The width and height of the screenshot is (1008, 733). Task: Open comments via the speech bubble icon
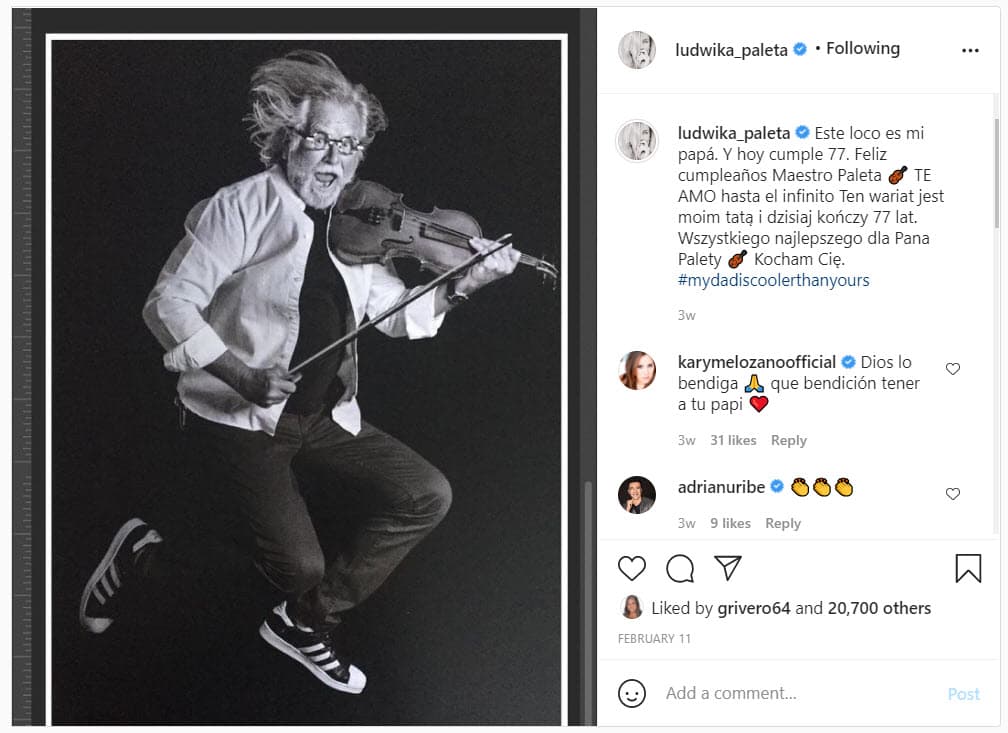tap(680, 569)
